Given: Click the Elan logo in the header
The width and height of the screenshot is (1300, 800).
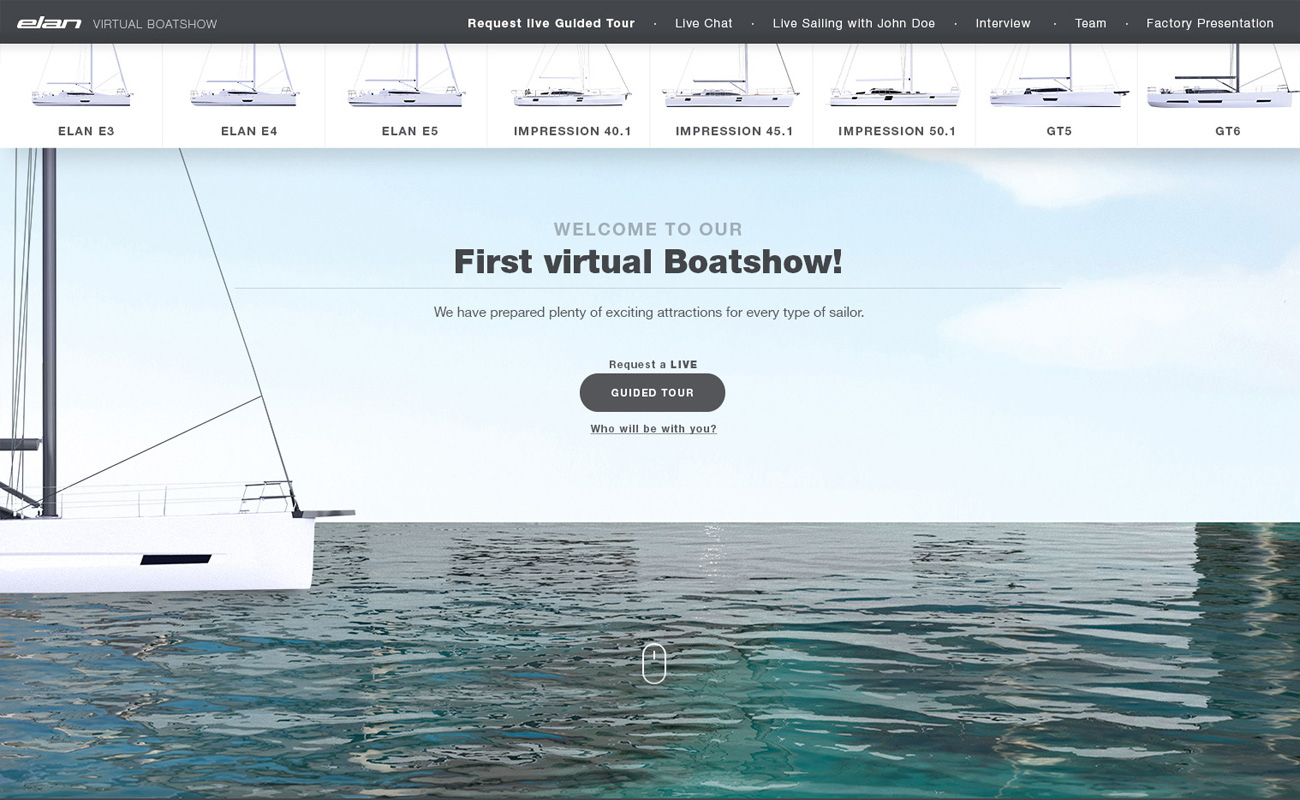Looking at the screenshot, I should tap(49, 23).
